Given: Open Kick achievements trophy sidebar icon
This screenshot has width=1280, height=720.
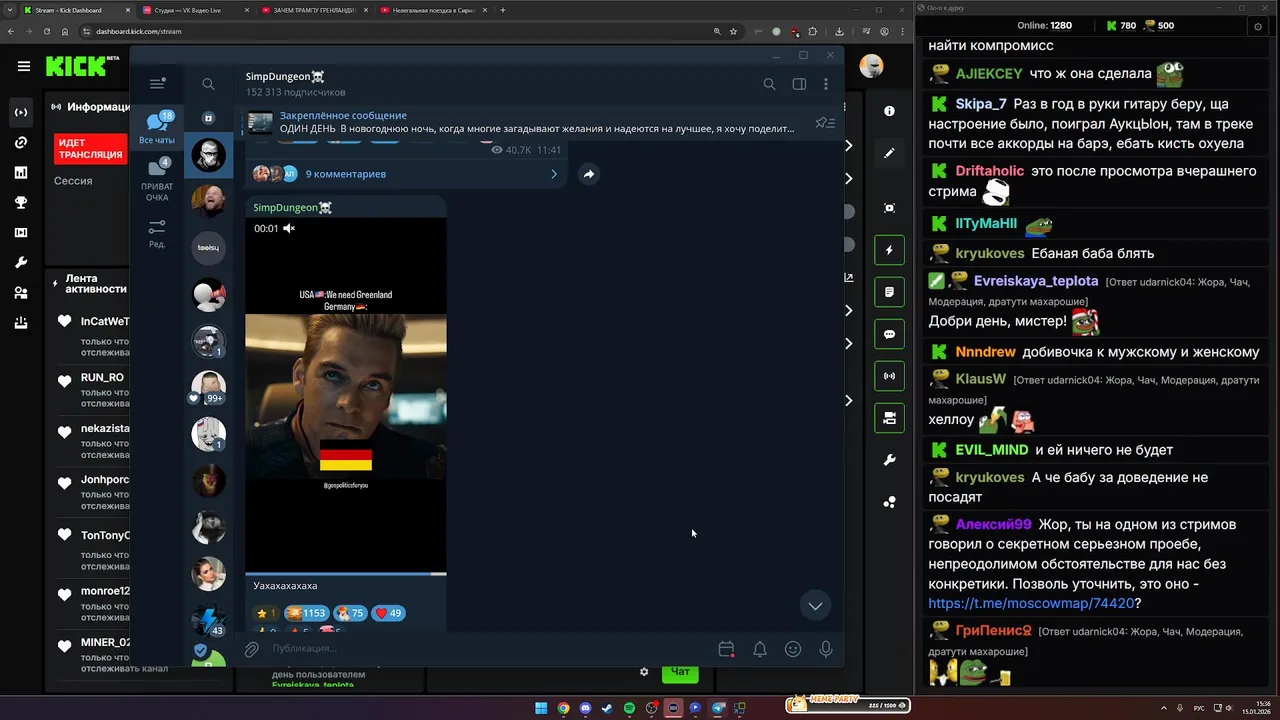Looking at the screenshot, I should pyautogui.click(x=20, y=202).
